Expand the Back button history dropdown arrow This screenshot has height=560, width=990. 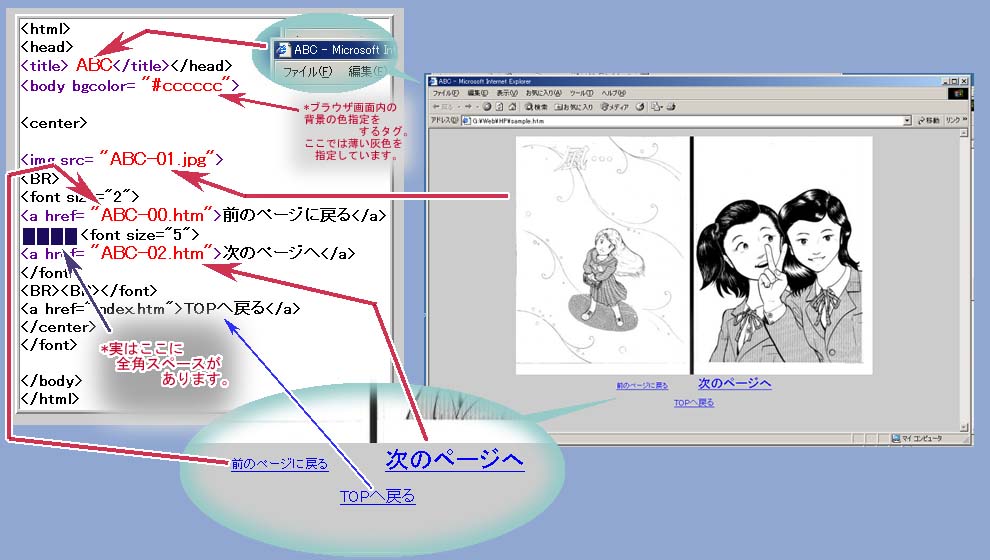[458, 107]
